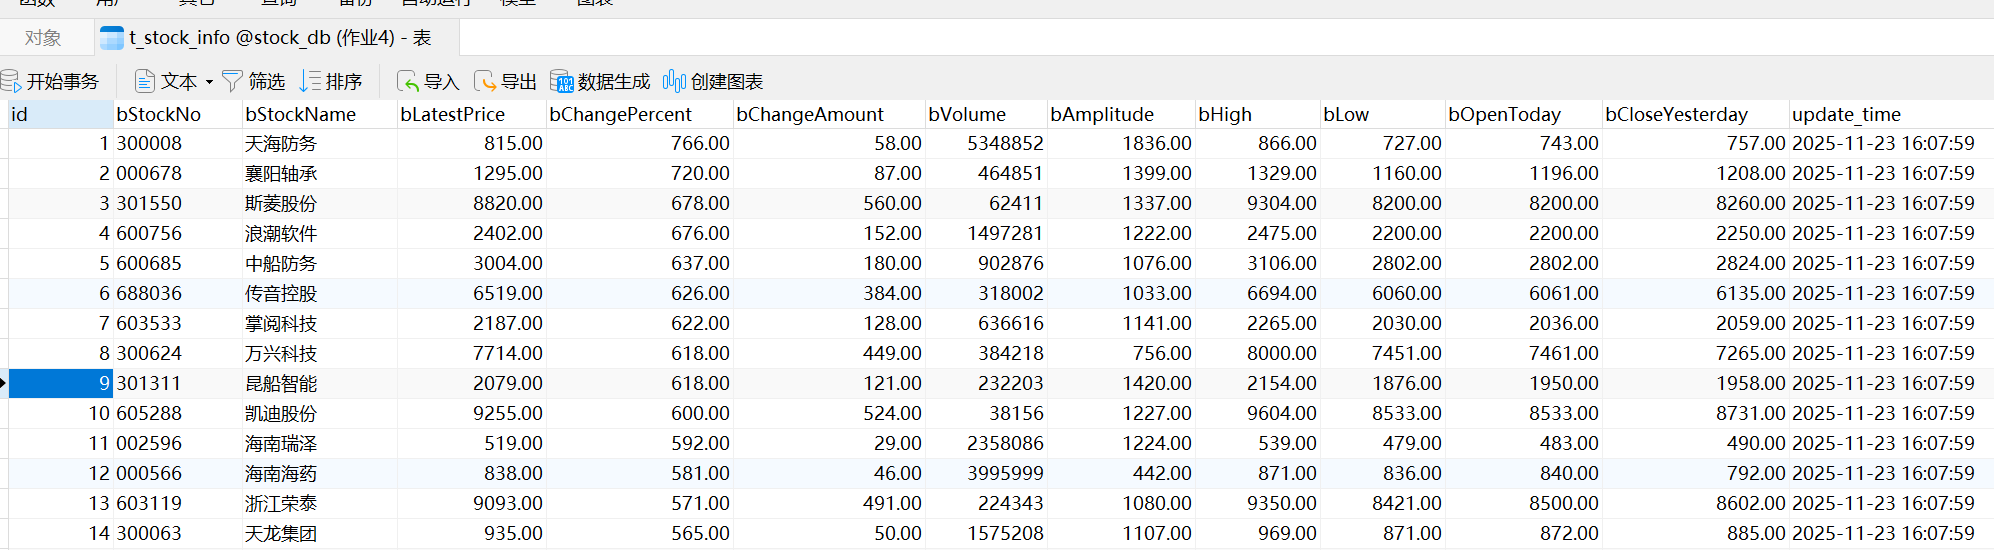Click the 浙江荣泰 stock name cell
Screen dimensions: 1994x550
click(x=281, y=503)
